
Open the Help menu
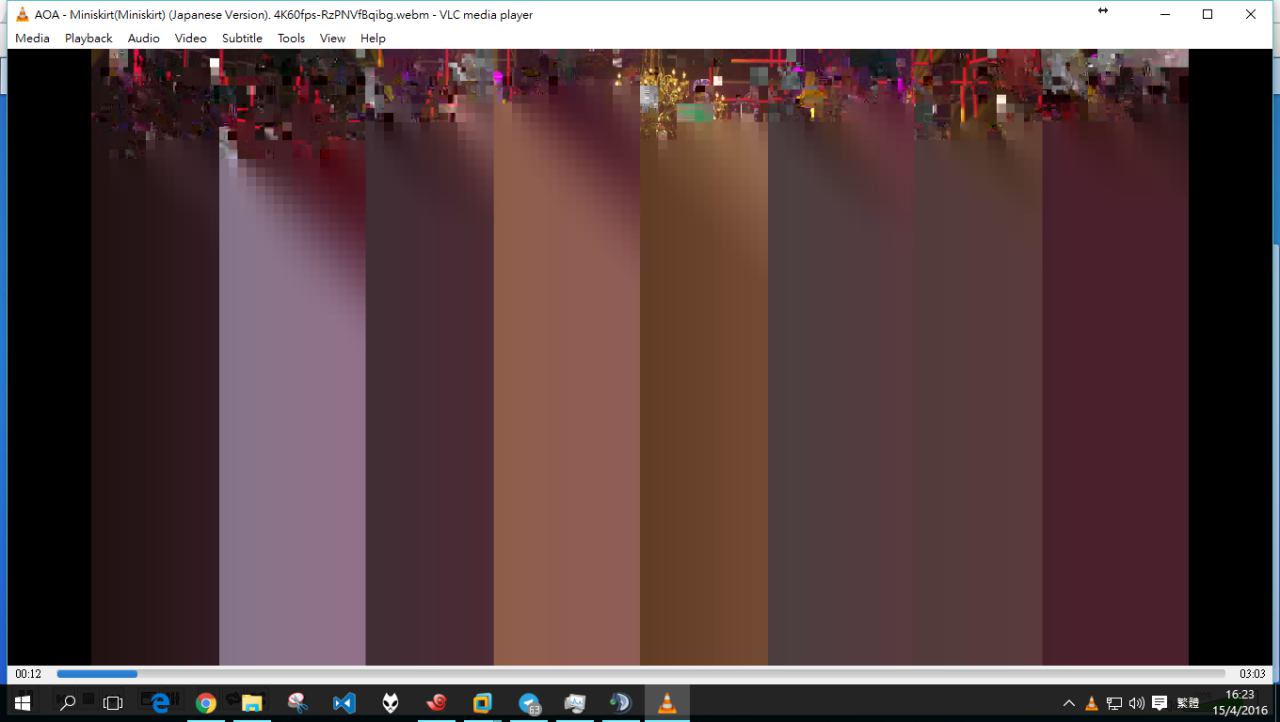pyautogui.click(x=373, y=38)
